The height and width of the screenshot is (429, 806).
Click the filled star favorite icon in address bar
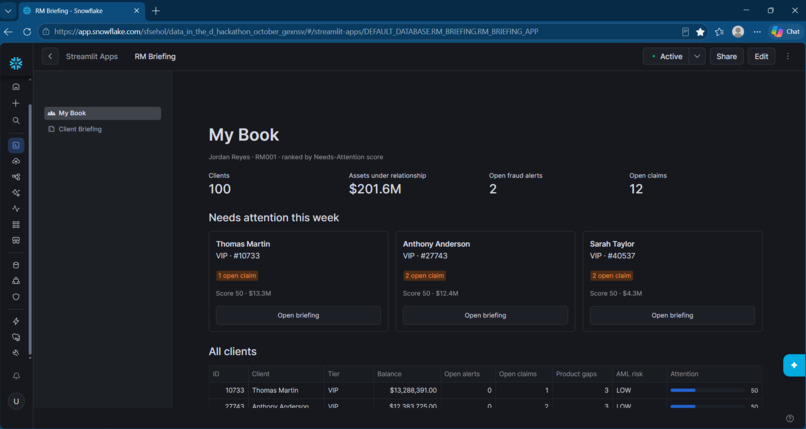(700, 32)
